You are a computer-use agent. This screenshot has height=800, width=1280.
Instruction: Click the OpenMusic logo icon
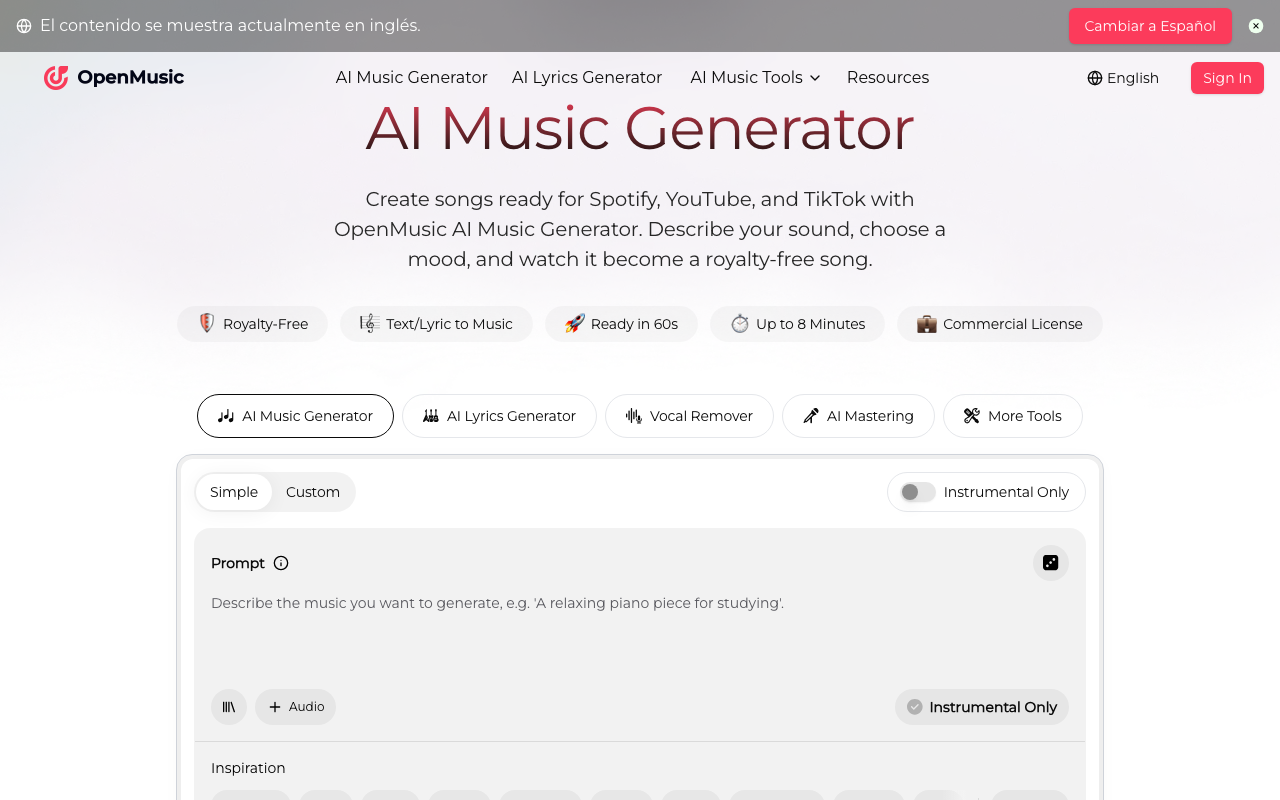coord(56,78)
